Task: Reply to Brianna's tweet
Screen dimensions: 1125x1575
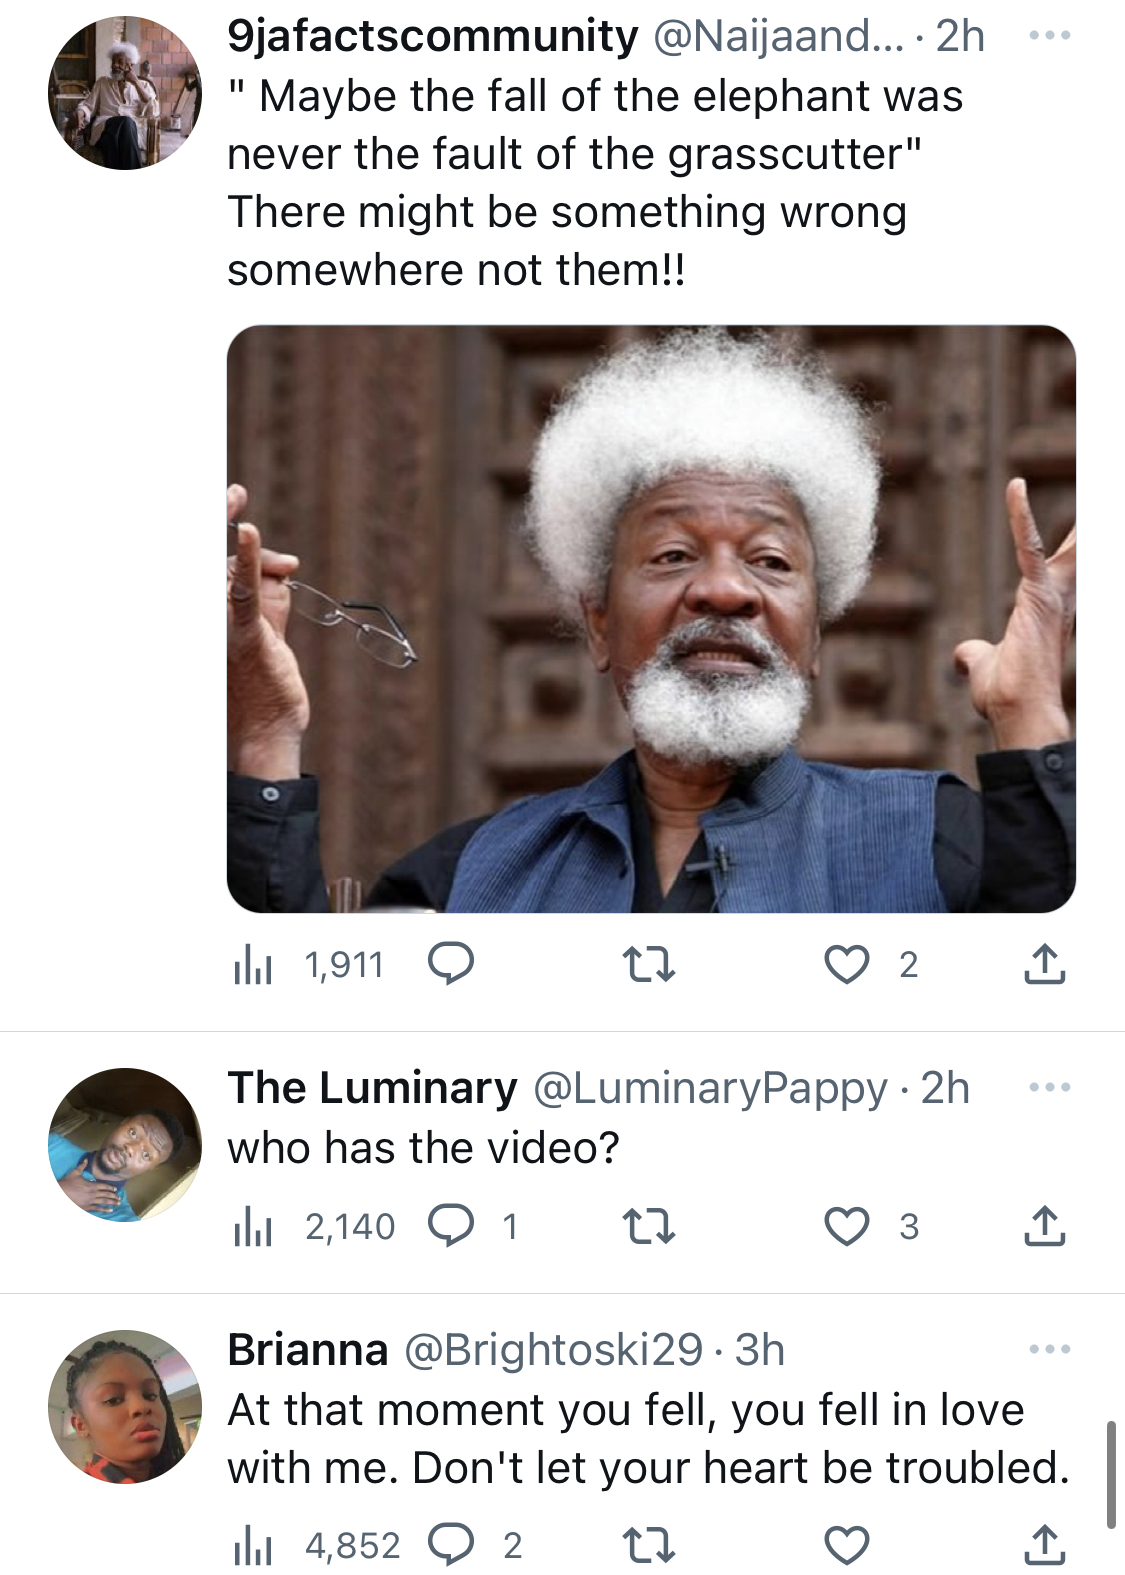Action: pos(451,1545)
